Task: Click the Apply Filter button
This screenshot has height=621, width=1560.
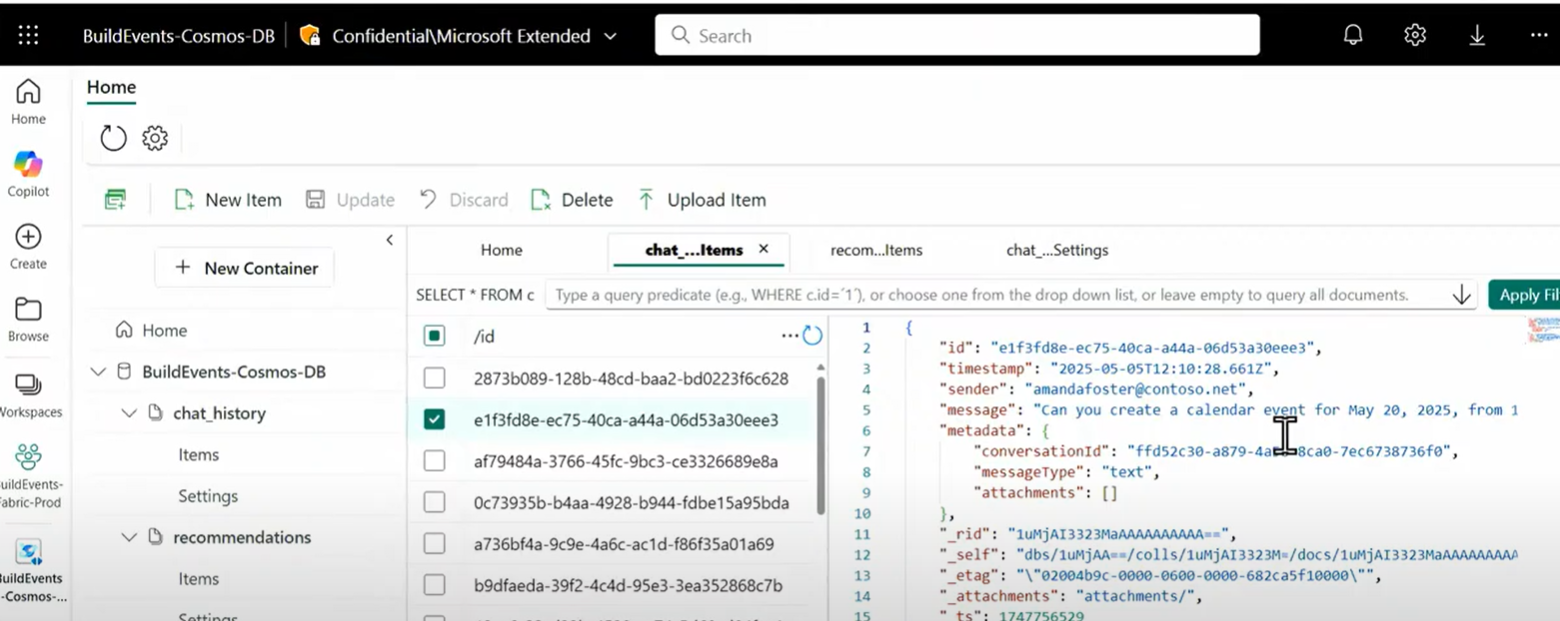Action: click(1524, 295)
